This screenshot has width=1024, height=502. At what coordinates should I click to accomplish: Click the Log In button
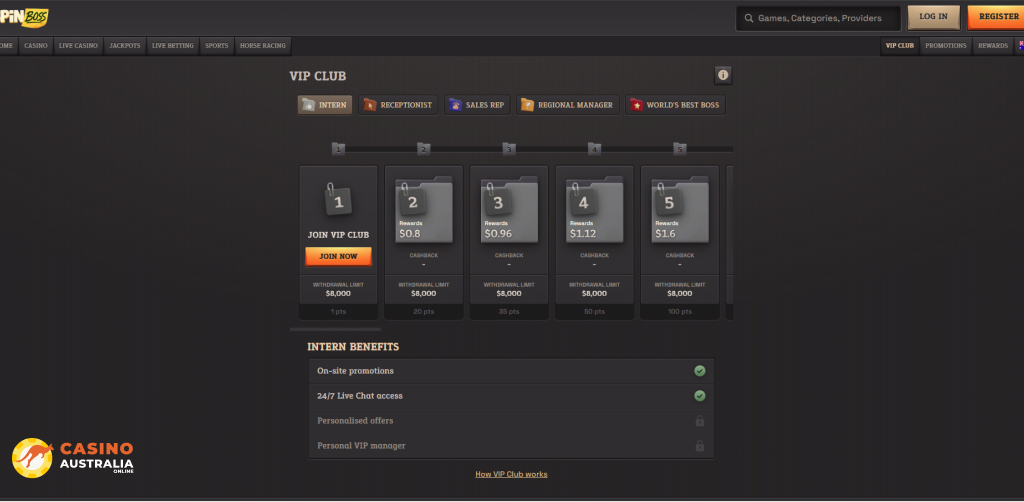pos(933,17)
